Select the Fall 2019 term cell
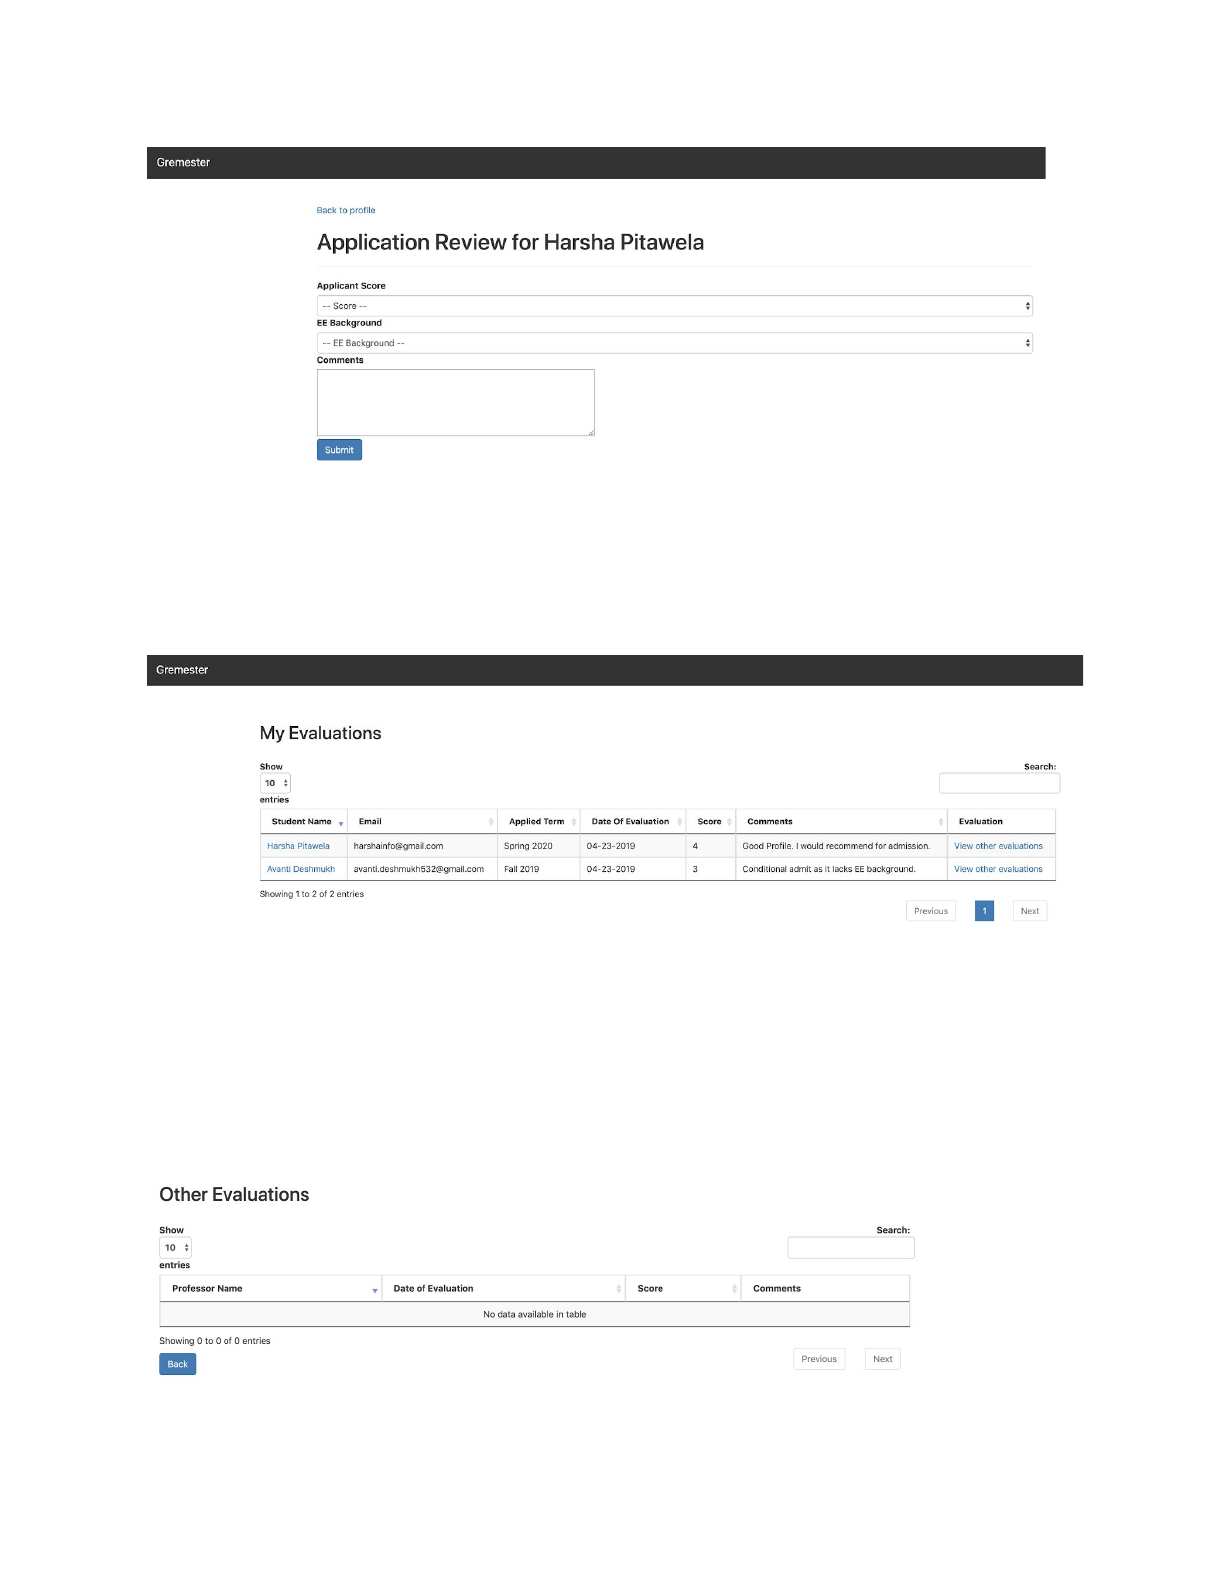Image resolution: width=1224 pixels, height=1584 pixels. tap(538, 869)
